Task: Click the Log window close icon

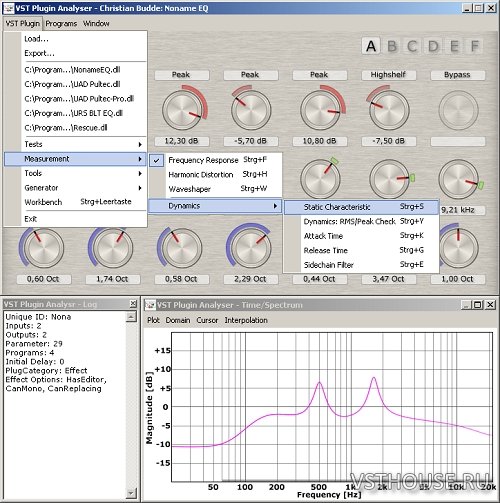Action: click(133, 304)
